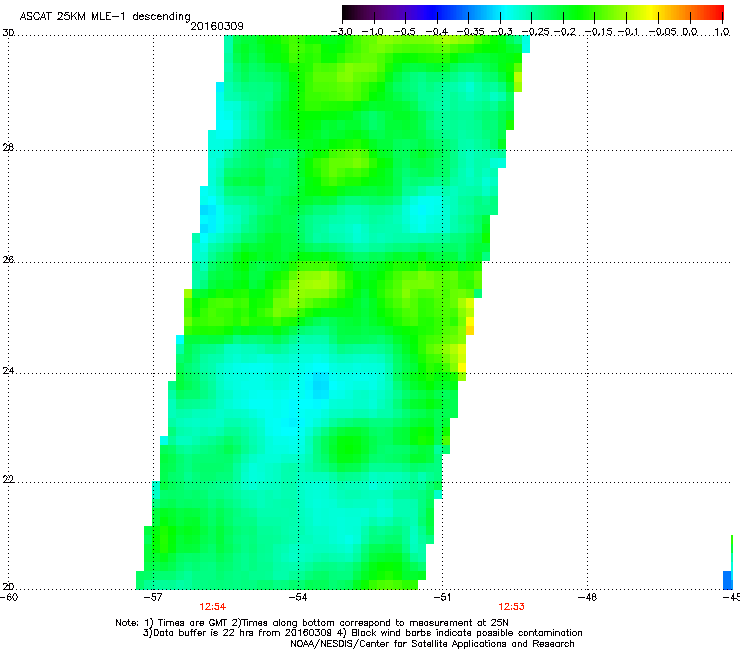This screenshot has width=740, height=650.
Task: Click the -0.5 colorbar tick label
Action: click(x=404, y=32)
